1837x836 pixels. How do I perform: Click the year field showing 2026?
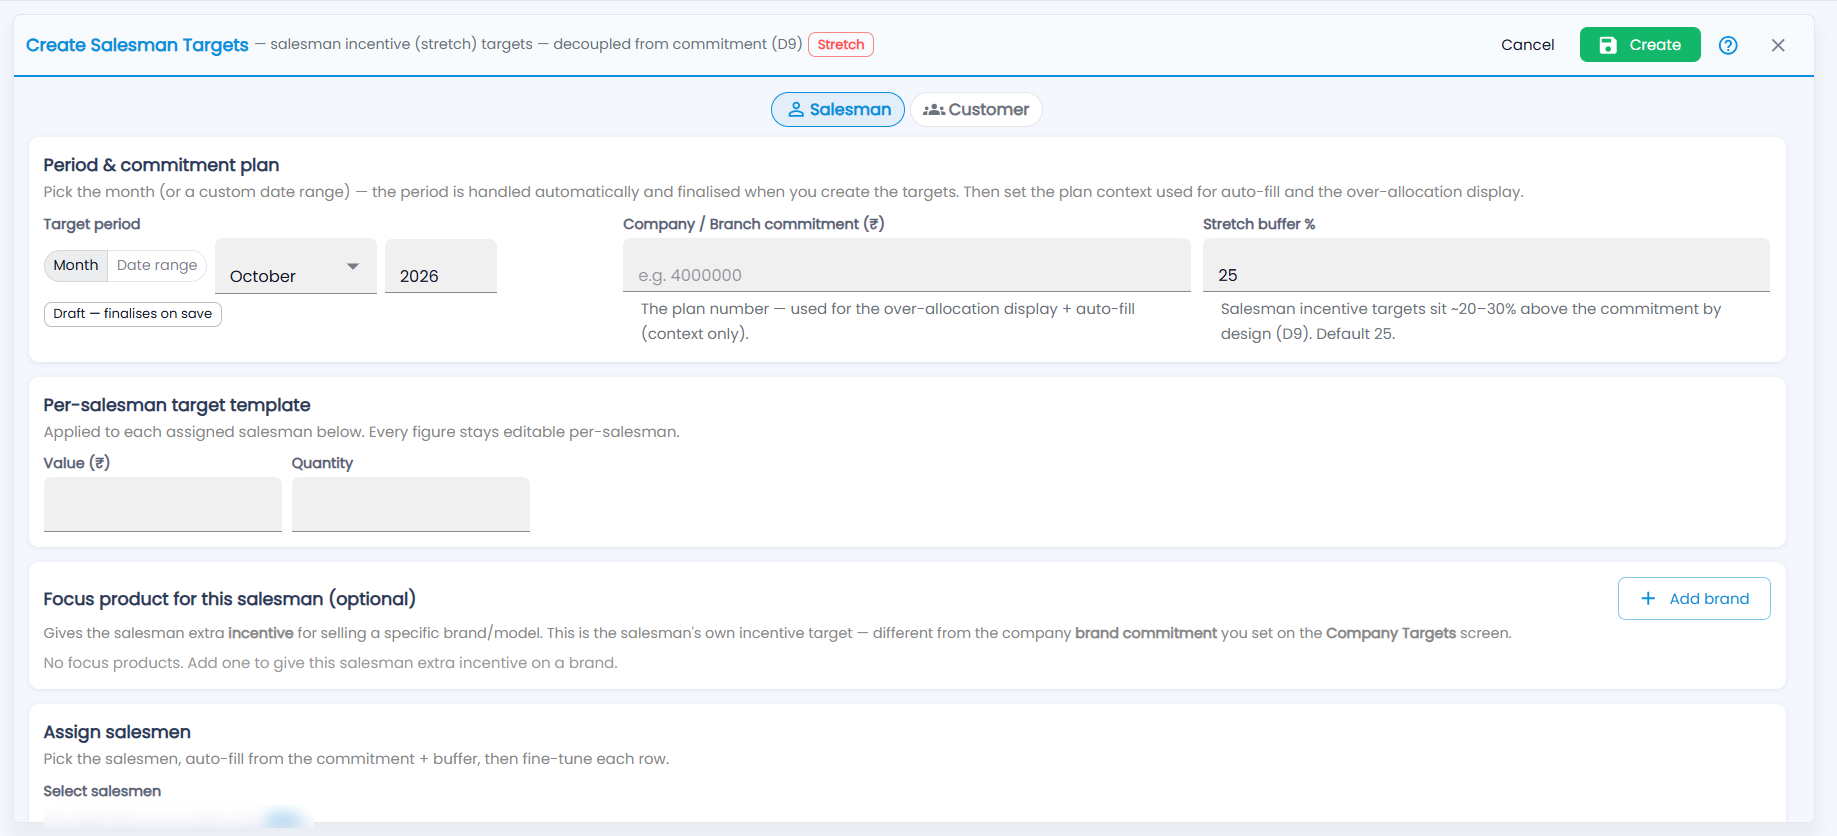point(441,266)
